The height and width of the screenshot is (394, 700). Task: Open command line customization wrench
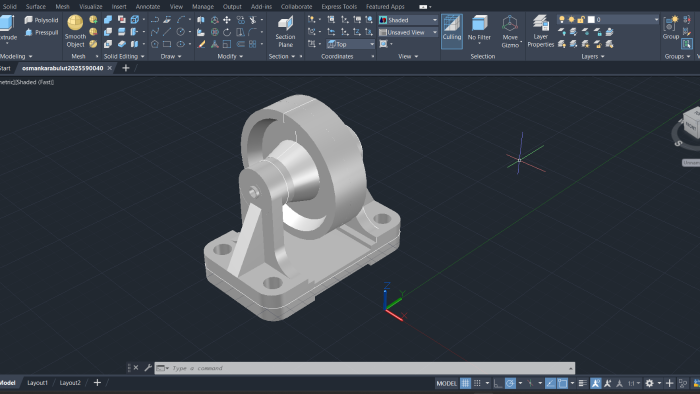click(x=148, y=368)
